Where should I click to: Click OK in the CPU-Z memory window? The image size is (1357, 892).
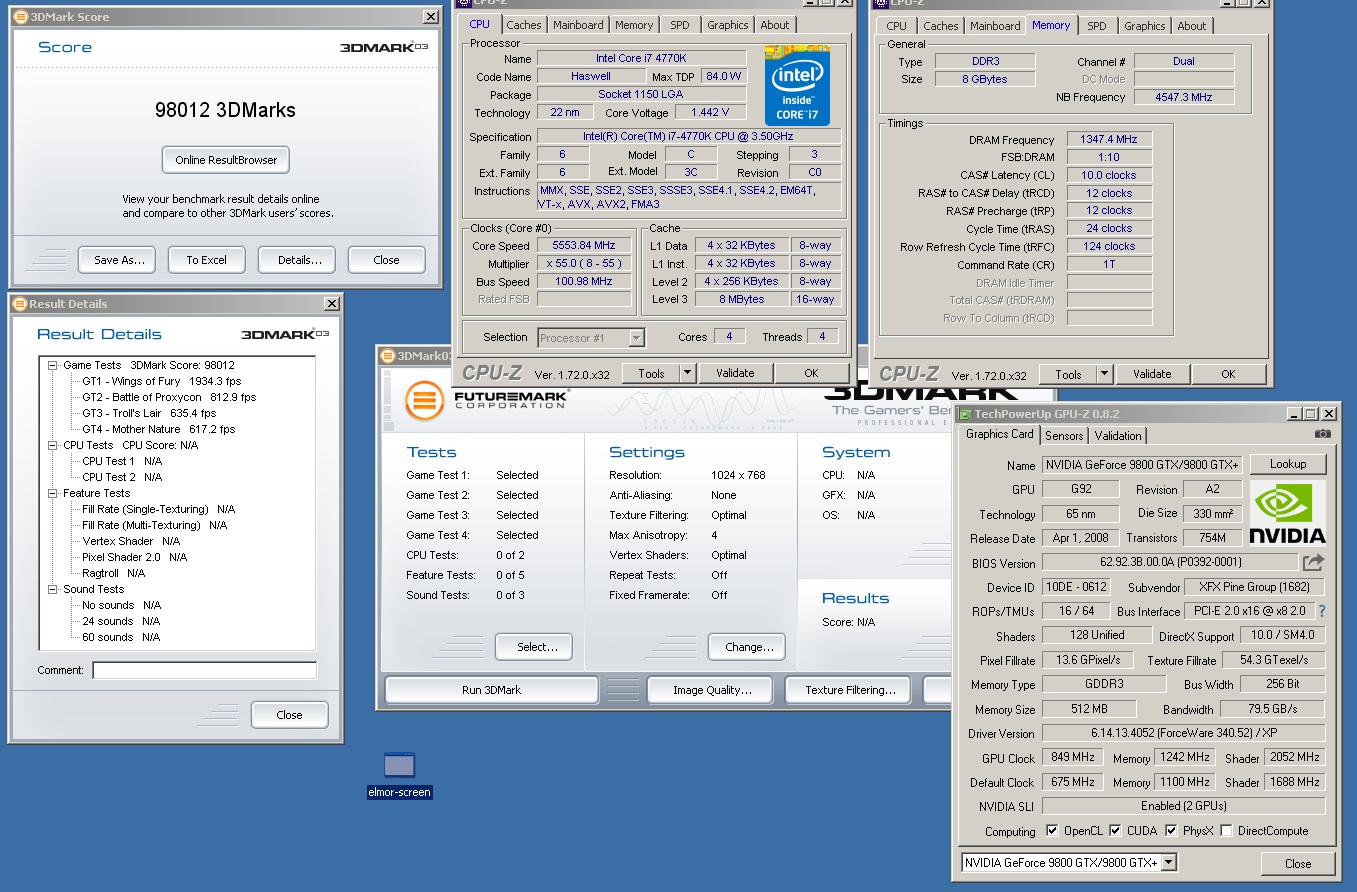click(x=1228, y=374)
